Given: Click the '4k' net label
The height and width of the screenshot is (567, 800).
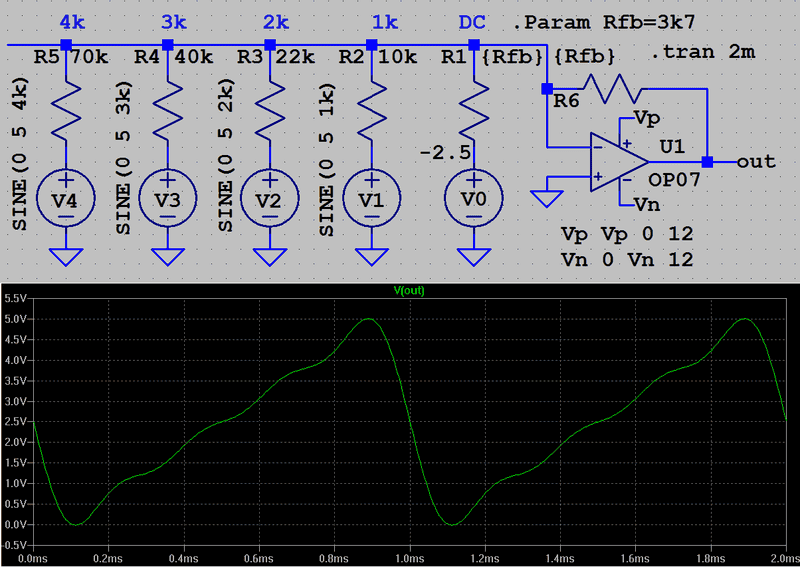Looking at the screenshot, I should point(72,22).
